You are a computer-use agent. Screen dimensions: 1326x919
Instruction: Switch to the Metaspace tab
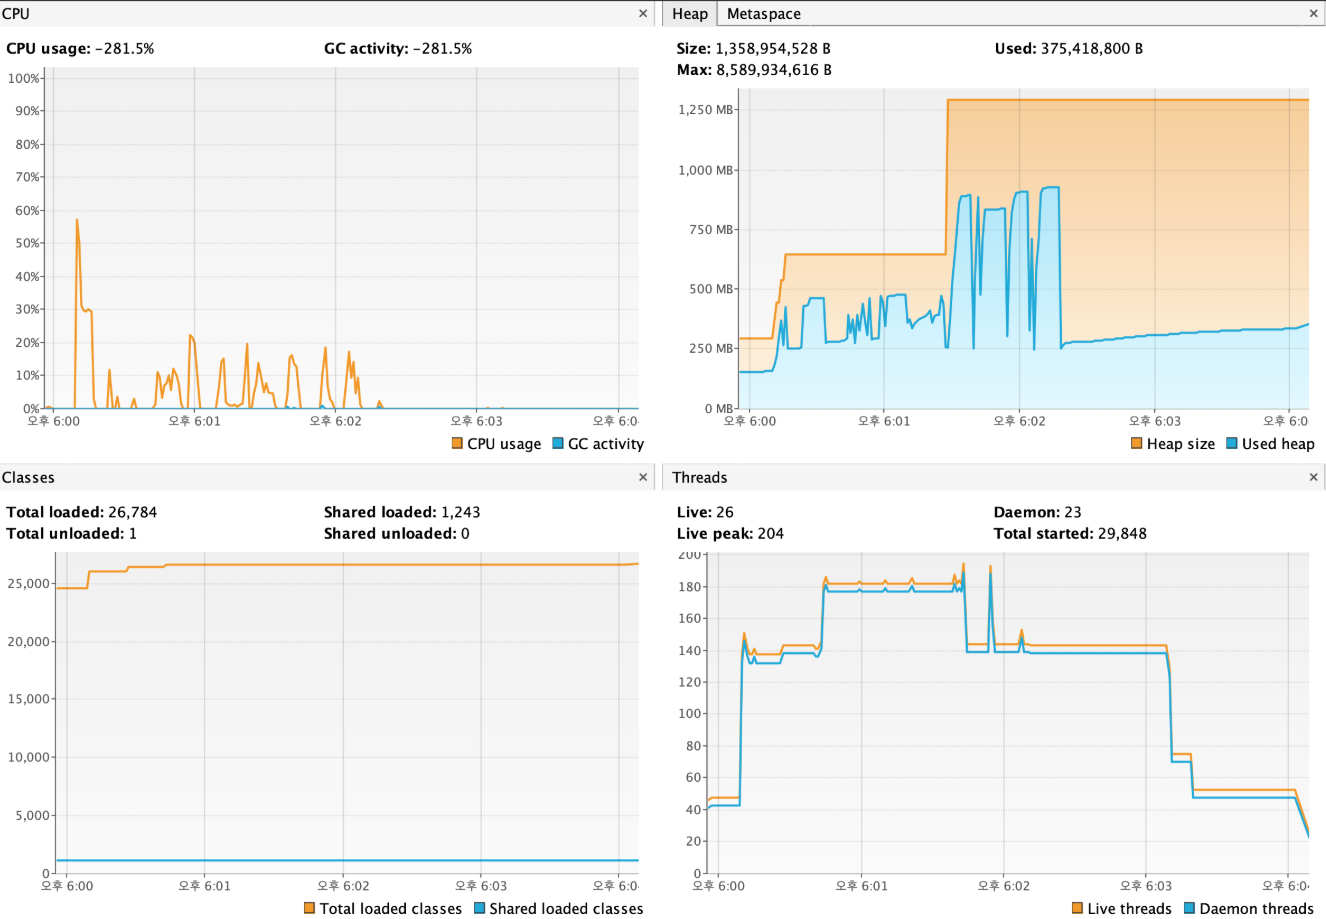click(763, 14)
